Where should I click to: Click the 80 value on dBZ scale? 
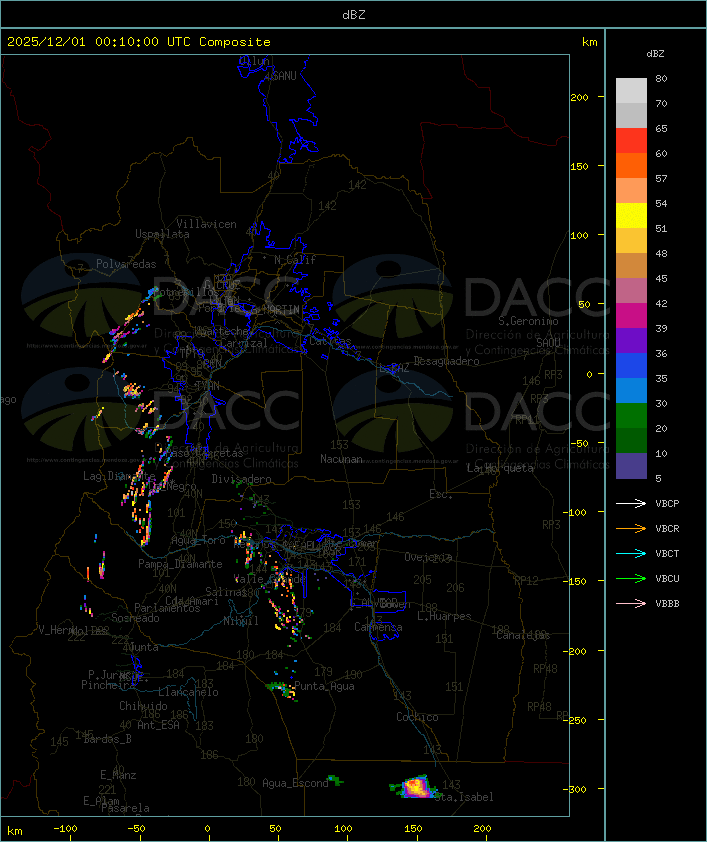point(661,78)
